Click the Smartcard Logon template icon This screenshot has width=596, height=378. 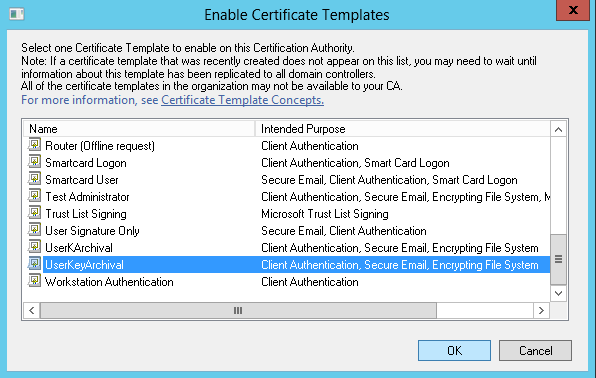34,162
